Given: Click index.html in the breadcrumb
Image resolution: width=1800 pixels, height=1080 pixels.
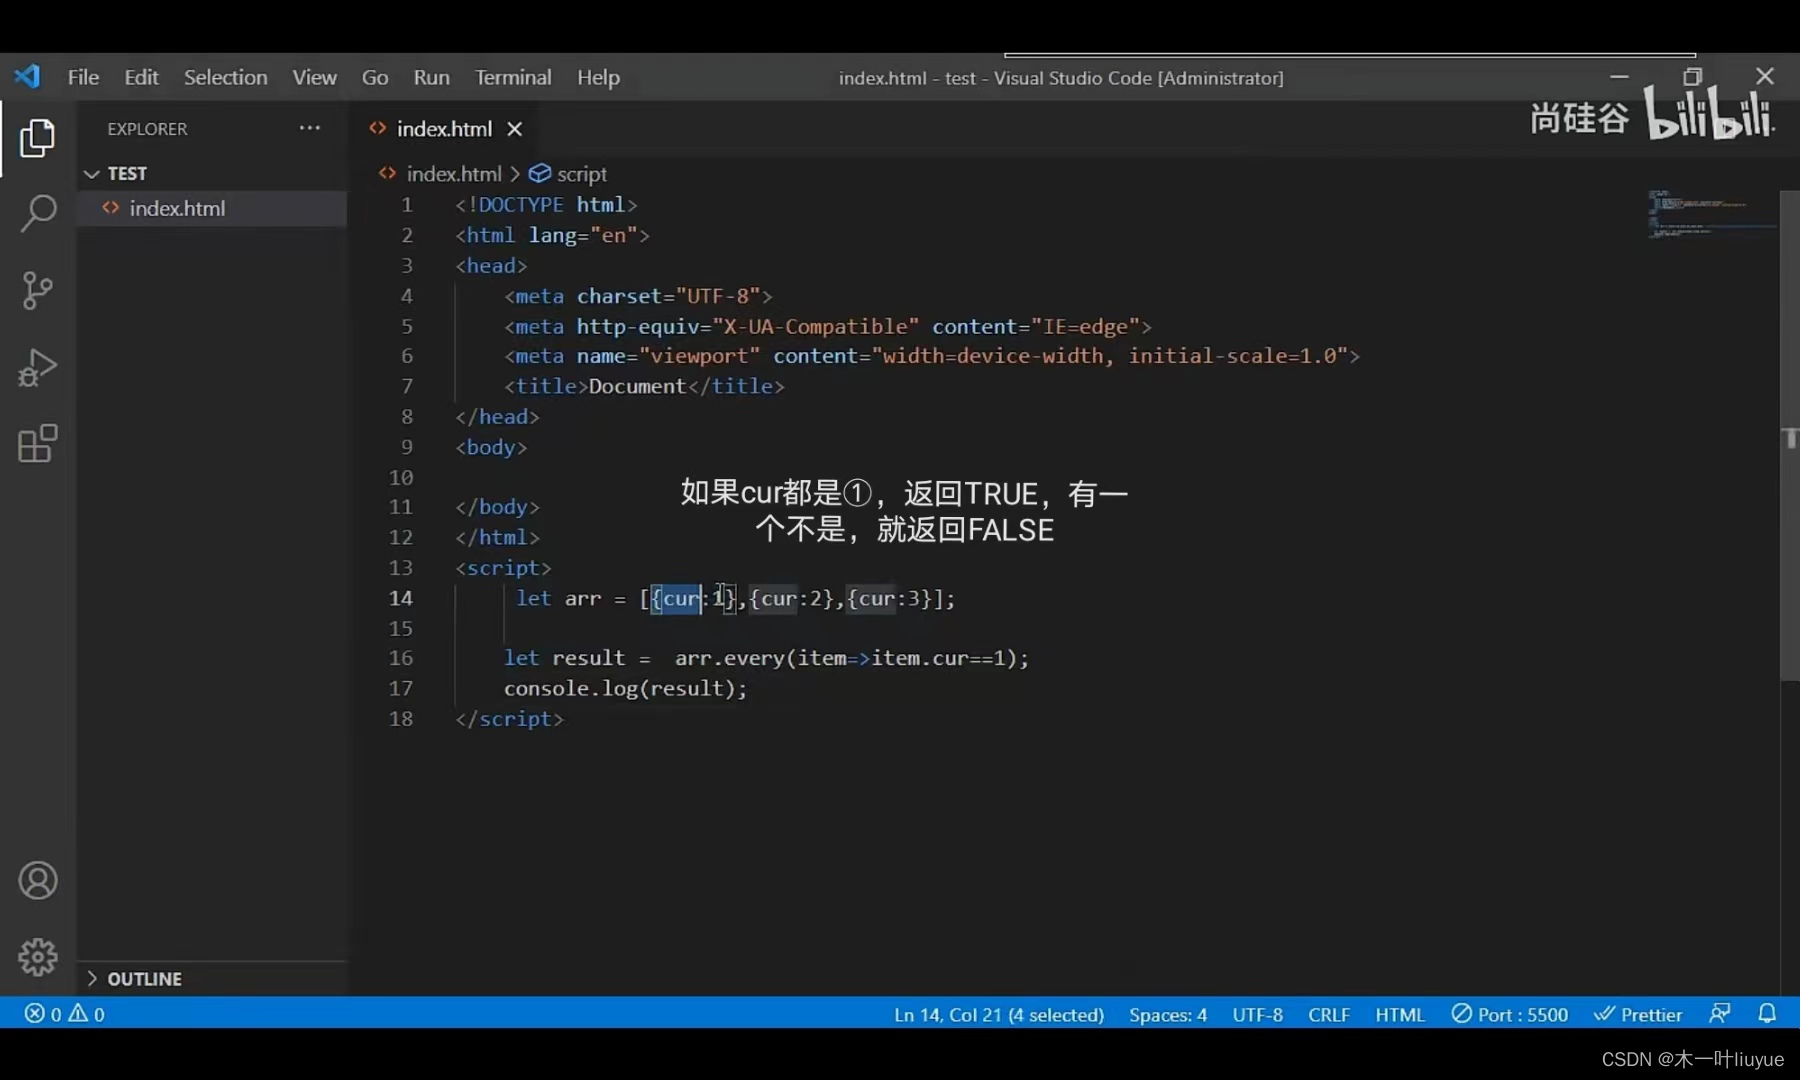Looking at the screenshot, I should tap(454, 174).
